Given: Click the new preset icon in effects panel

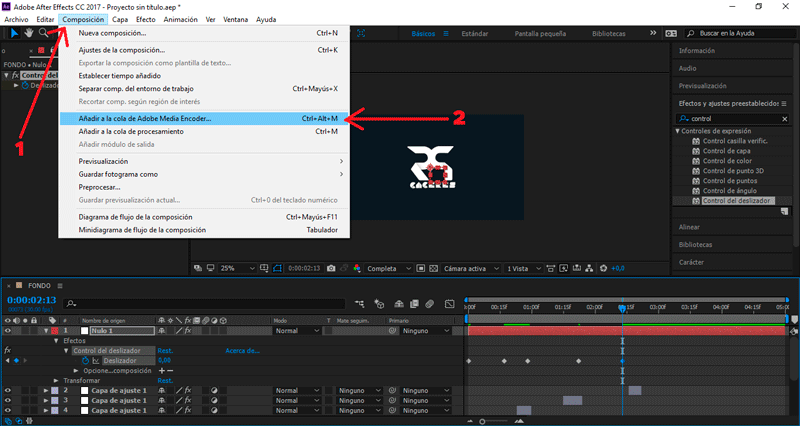Looking at the screenshot, I should (784, 212).
